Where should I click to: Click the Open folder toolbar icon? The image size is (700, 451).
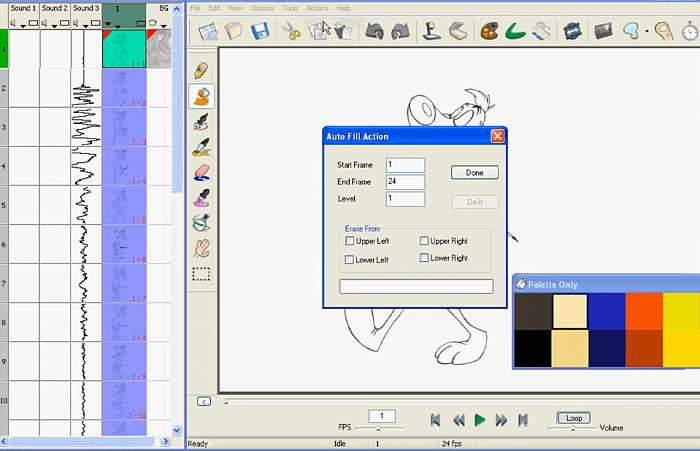233,31
